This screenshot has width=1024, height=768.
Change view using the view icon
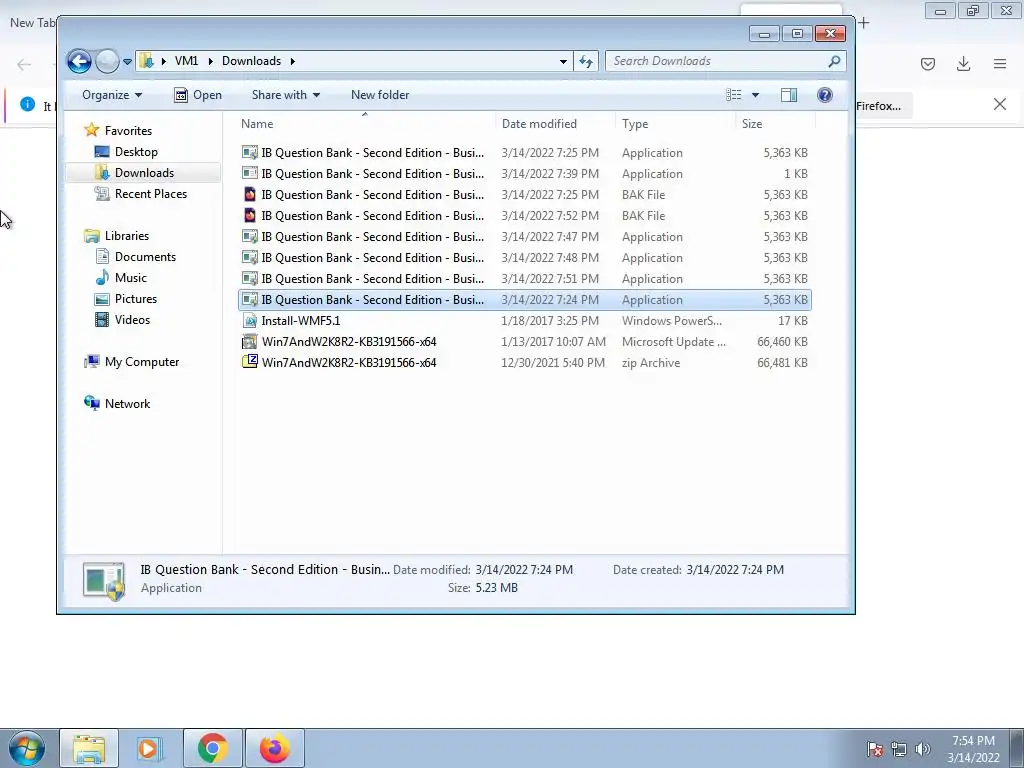[734, 95]
